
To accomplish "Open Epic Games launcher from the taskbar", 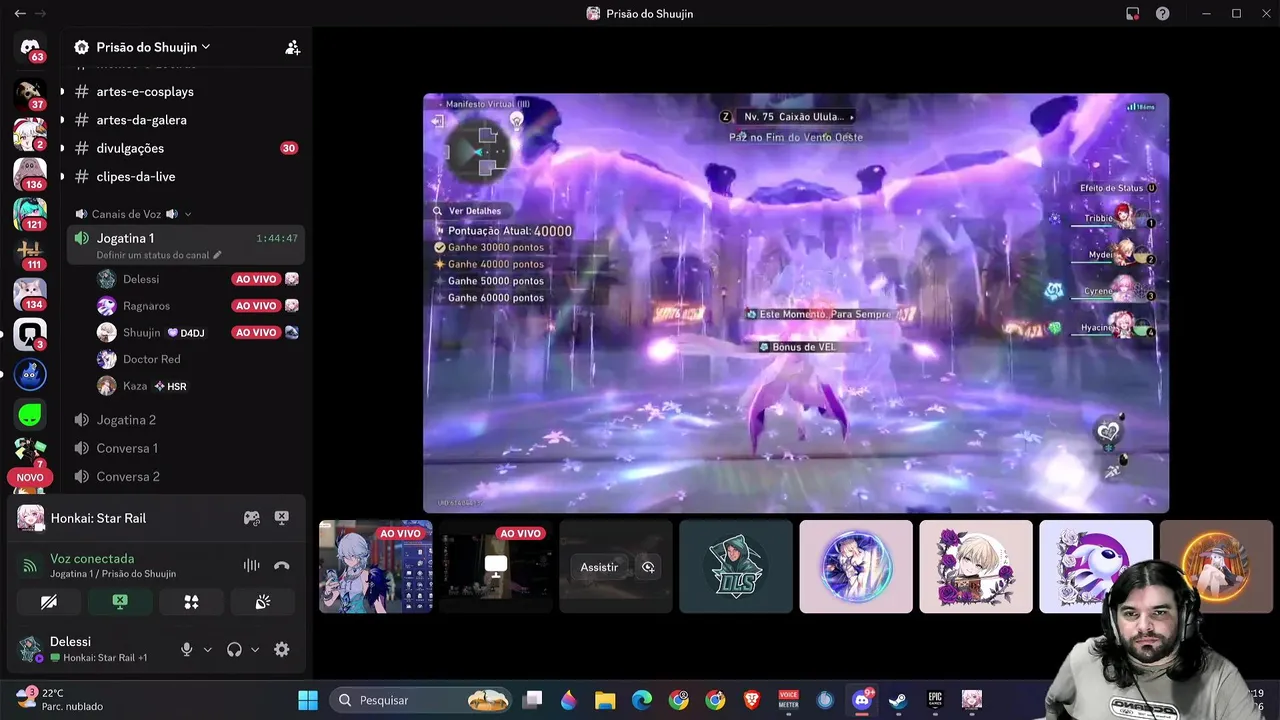I will (x=935, y=700).
